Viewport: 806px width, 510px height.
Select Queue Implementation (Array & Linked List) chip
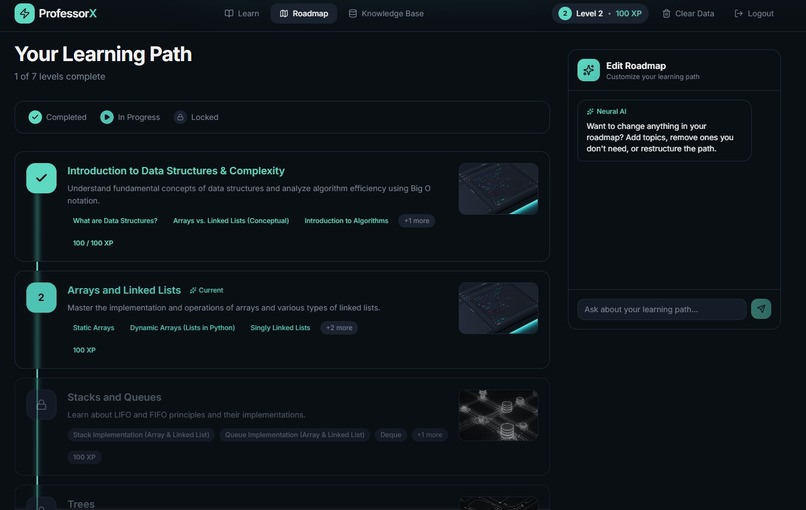pos(295,434)
